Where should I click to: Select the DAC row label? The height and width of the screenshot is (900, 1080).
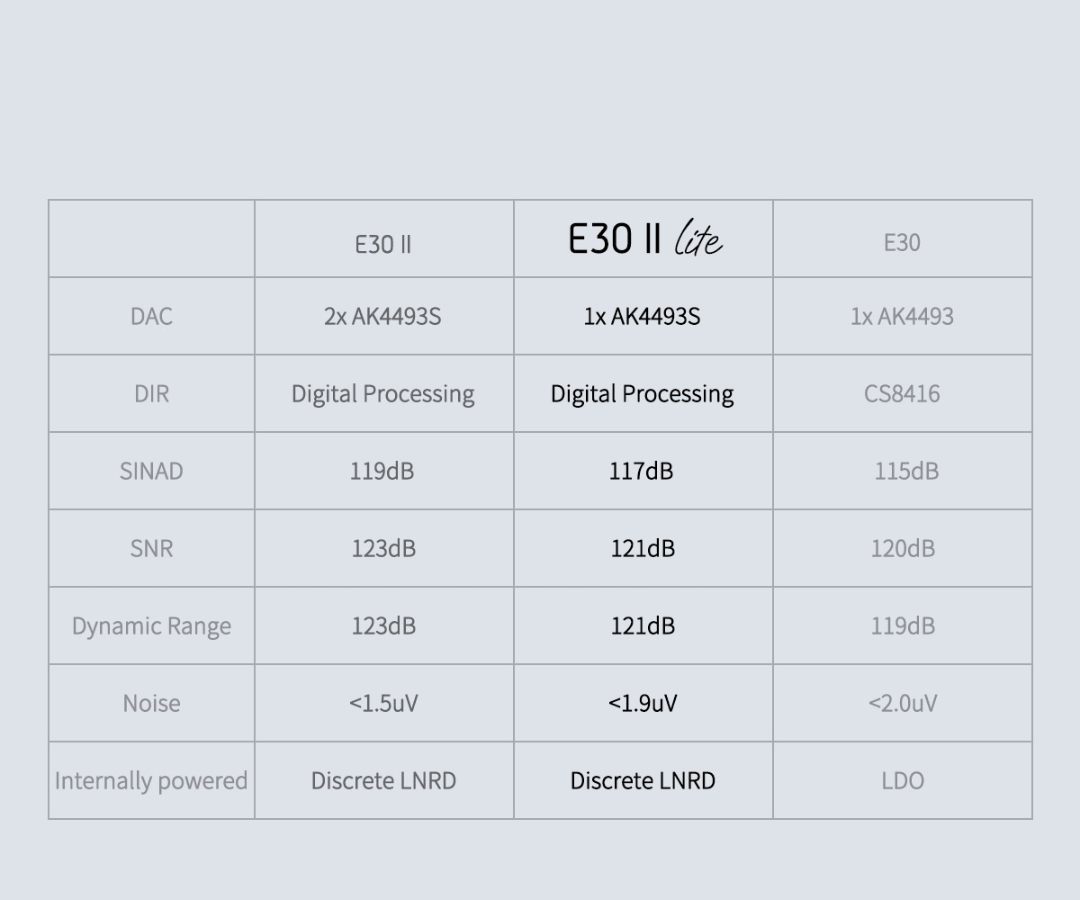152,316
